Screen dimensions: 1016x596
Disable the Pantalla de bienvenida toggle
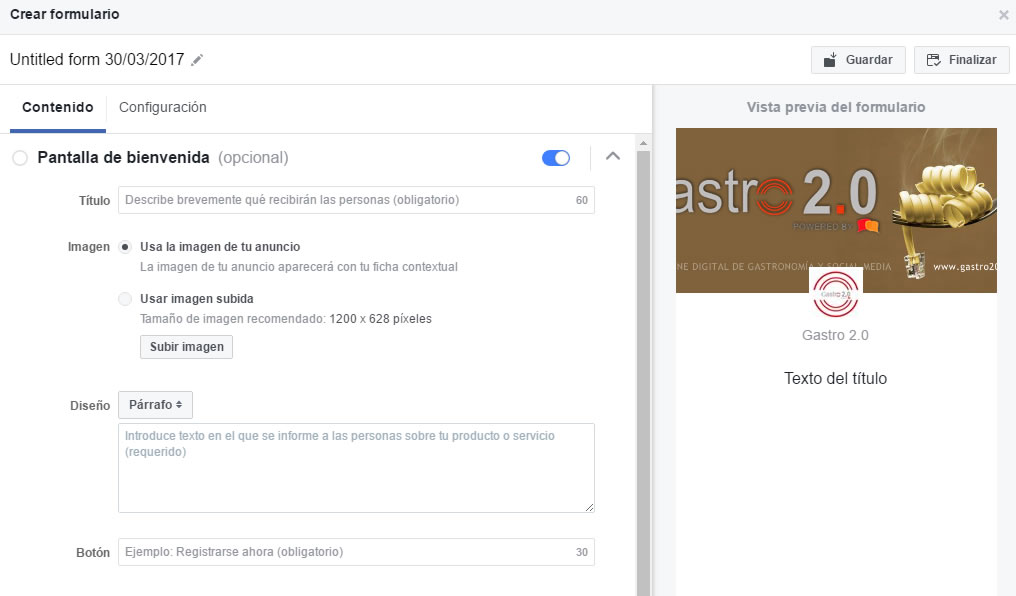[x=555, y=157]
